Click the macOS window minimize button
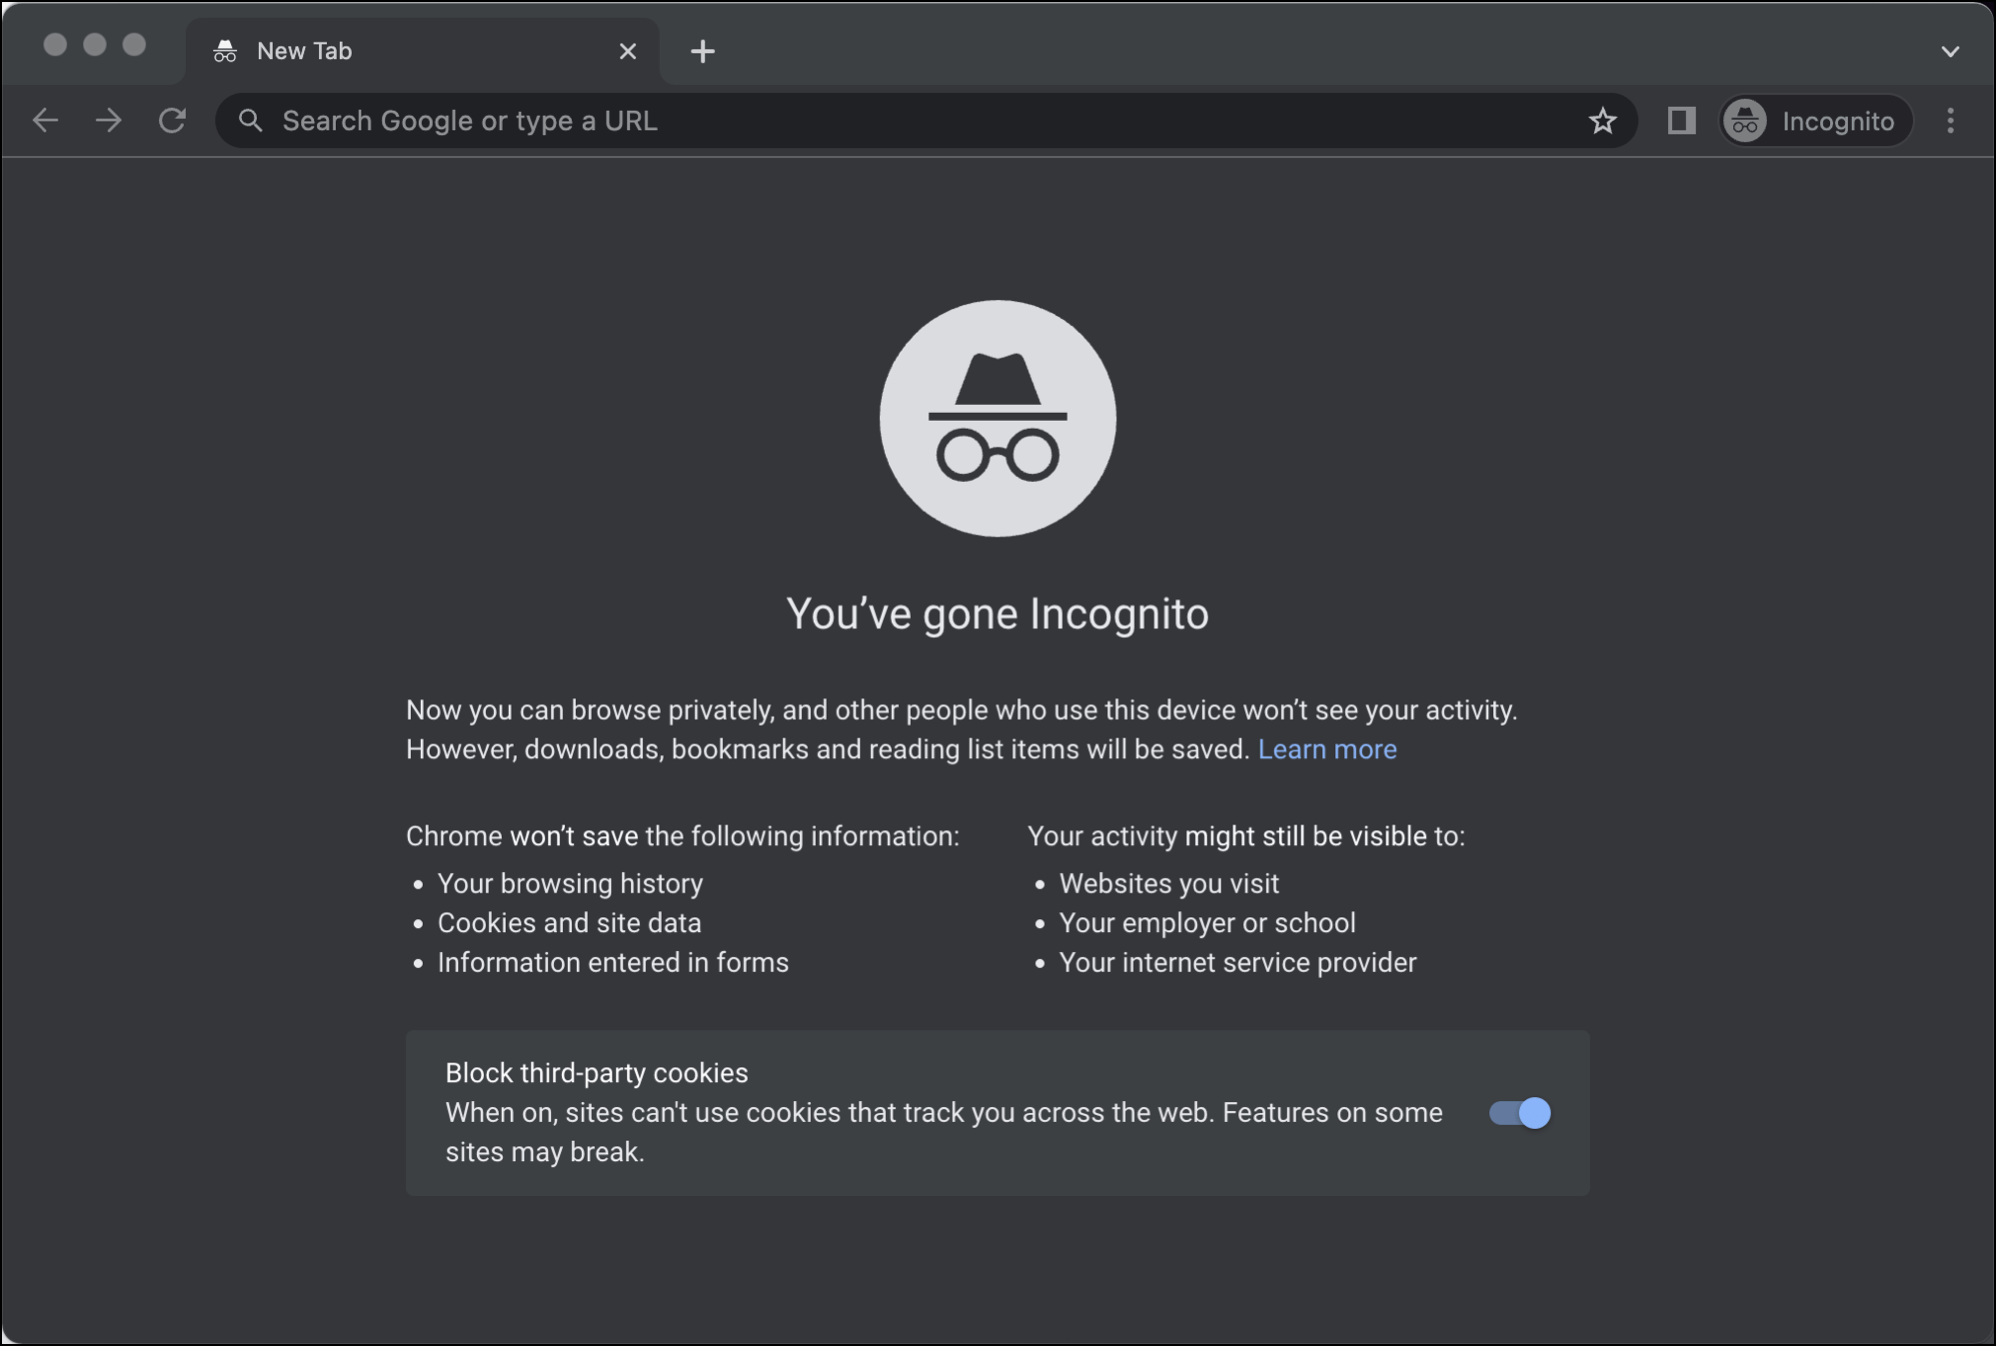Image resolution: width=1996 pixels, height=1346 pixels. pyautogui.click(x=95, y=45)
